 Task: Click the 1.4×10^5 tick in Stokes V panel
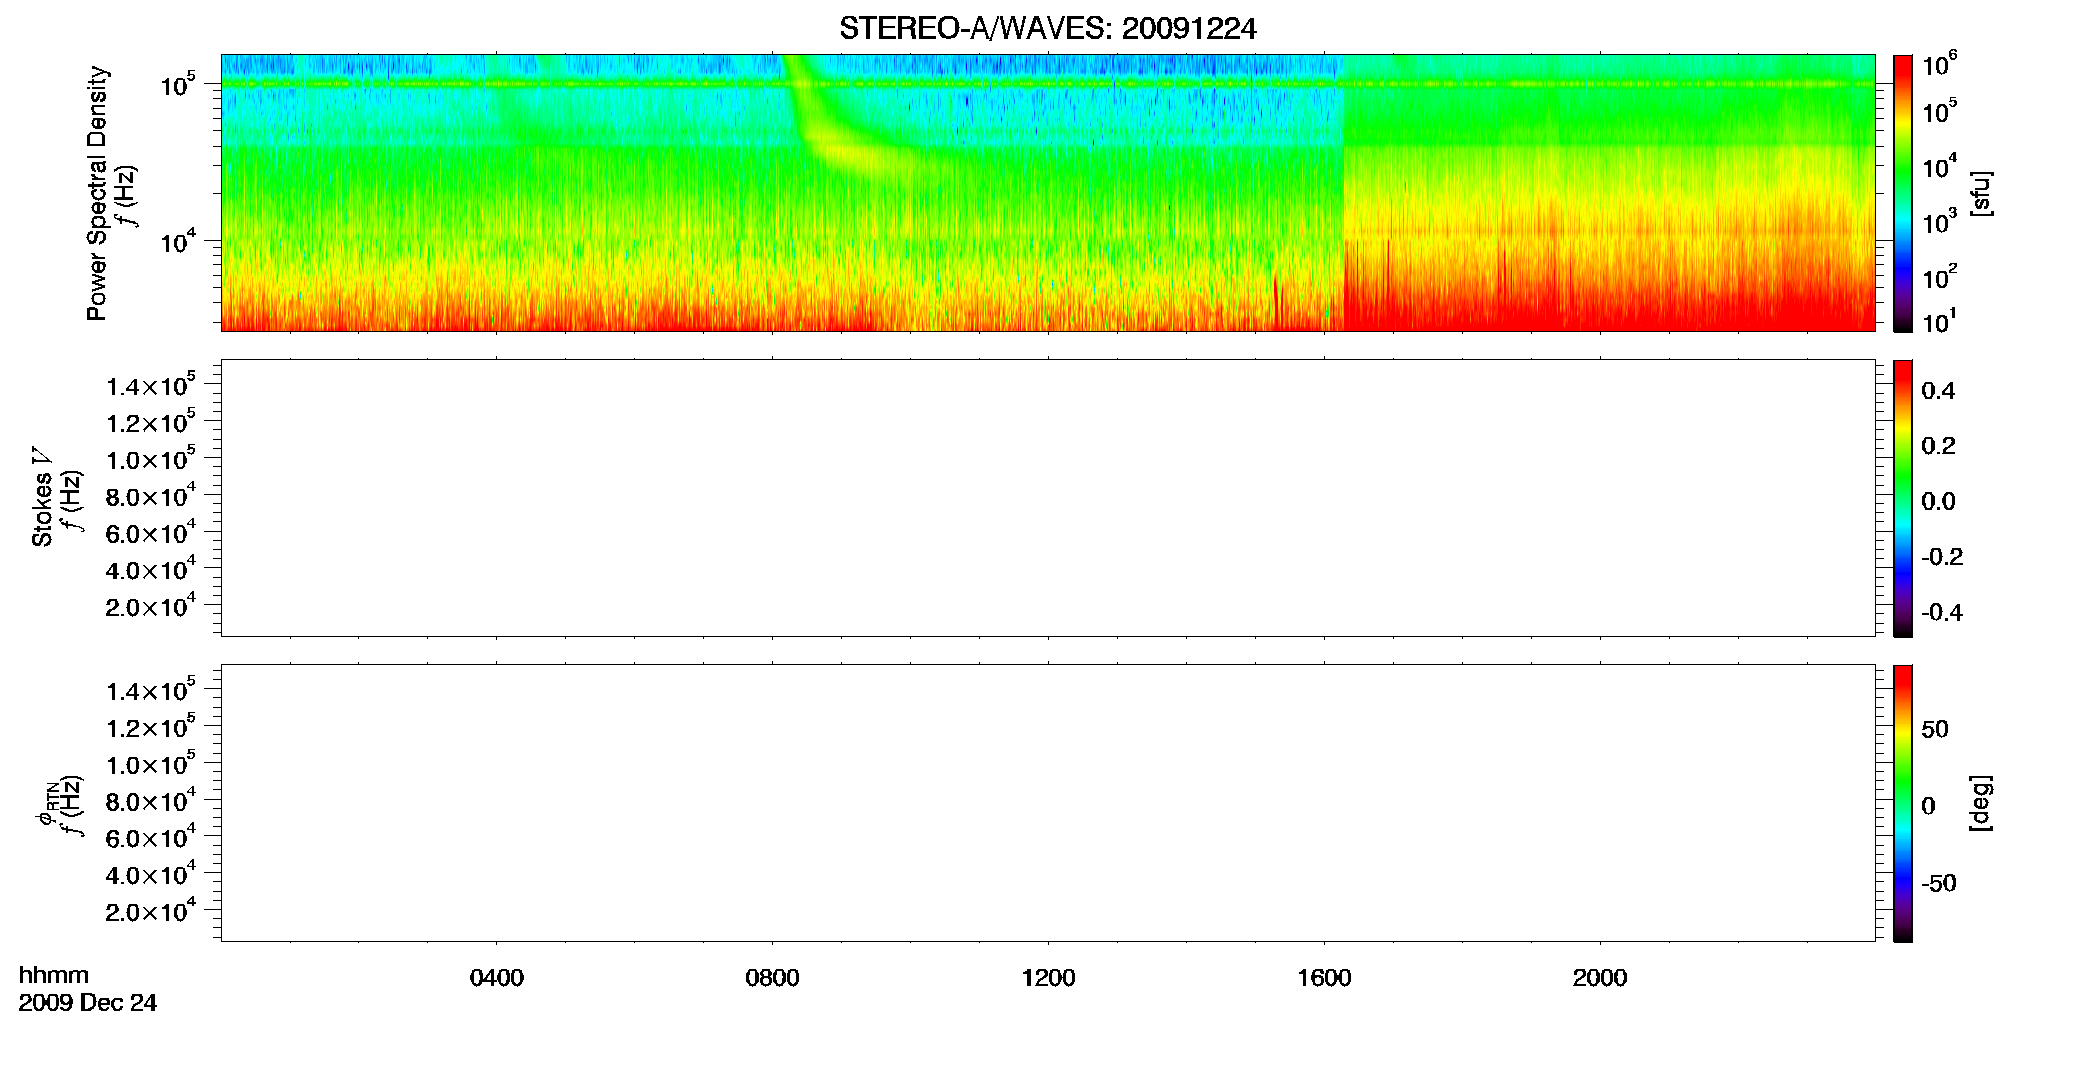click(x=151, y=384)
